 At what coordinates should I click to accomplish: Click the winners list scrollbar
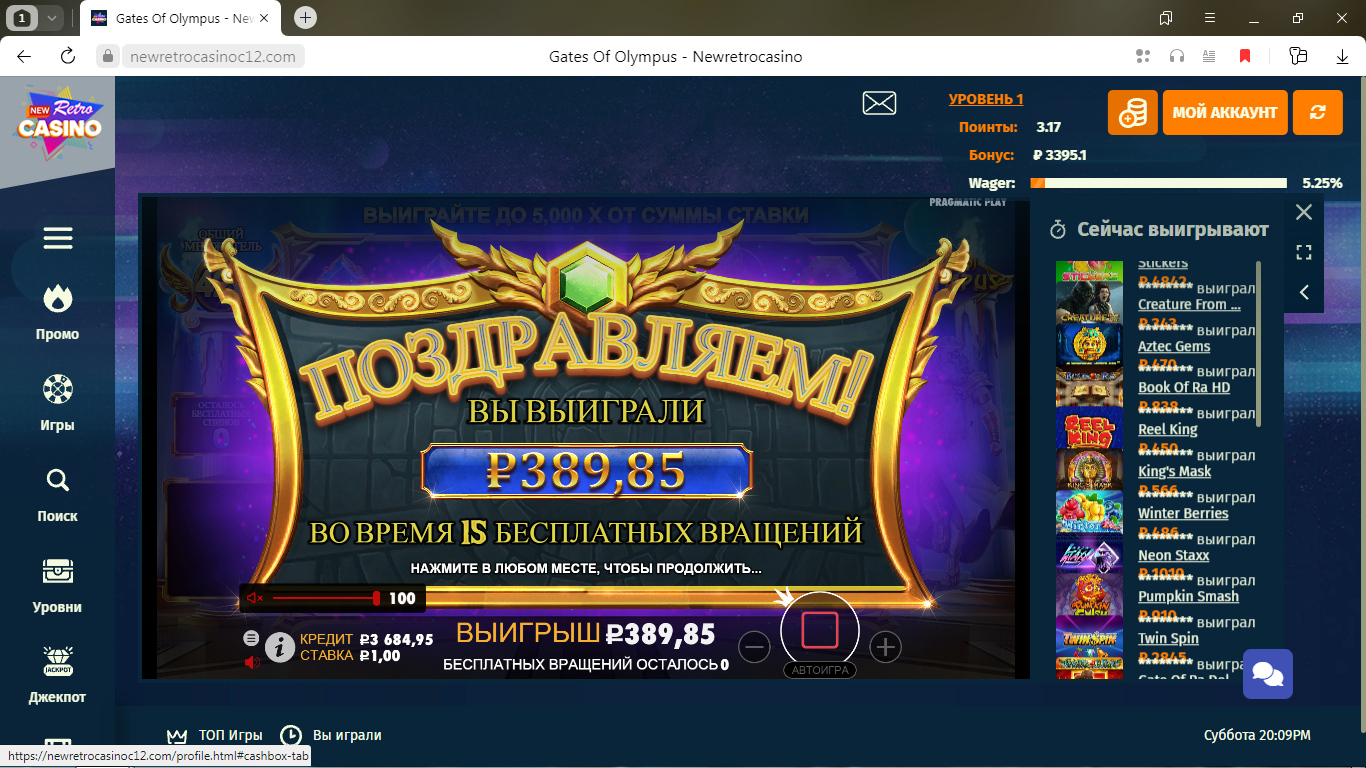pyautogui.click(x=1258, y=344)
